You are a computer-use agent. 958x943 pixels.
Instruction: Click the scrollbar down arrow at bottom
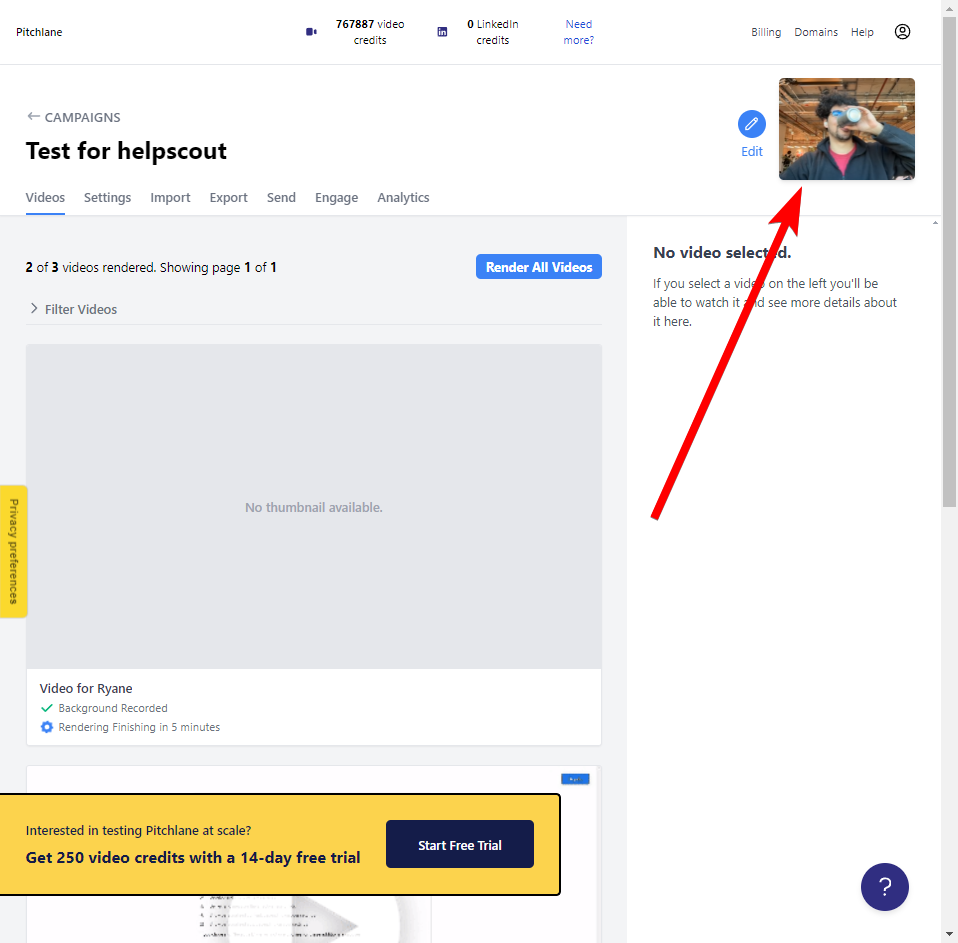pyautogui.click(x=949, y=934)
